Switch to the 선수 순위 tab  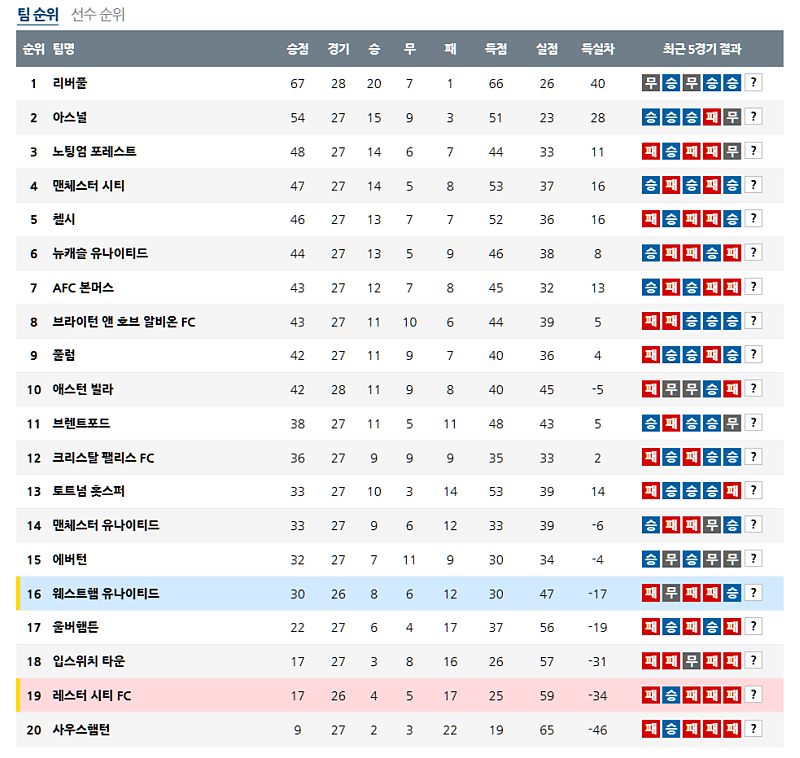[98, 15]
